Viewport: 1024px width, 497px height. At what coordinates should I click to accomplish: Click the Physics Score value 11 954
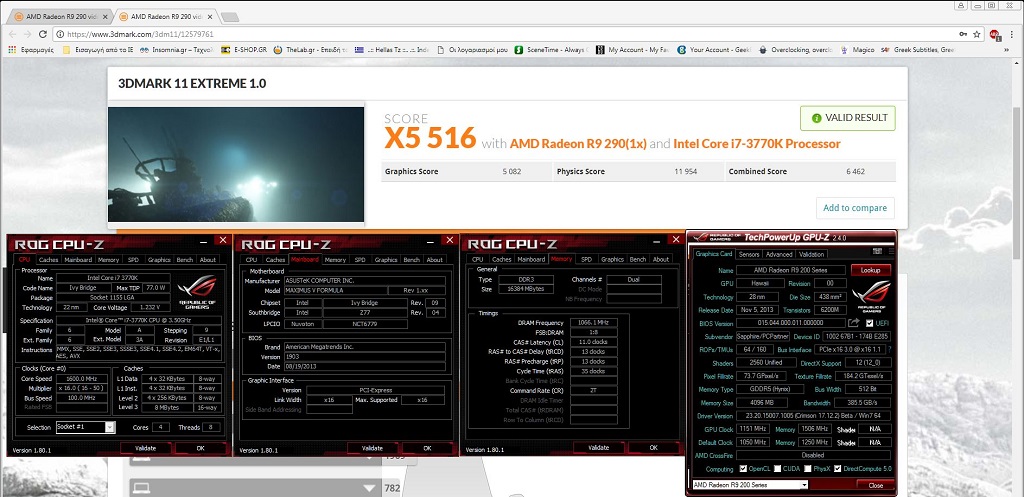(x=686, y=172)
